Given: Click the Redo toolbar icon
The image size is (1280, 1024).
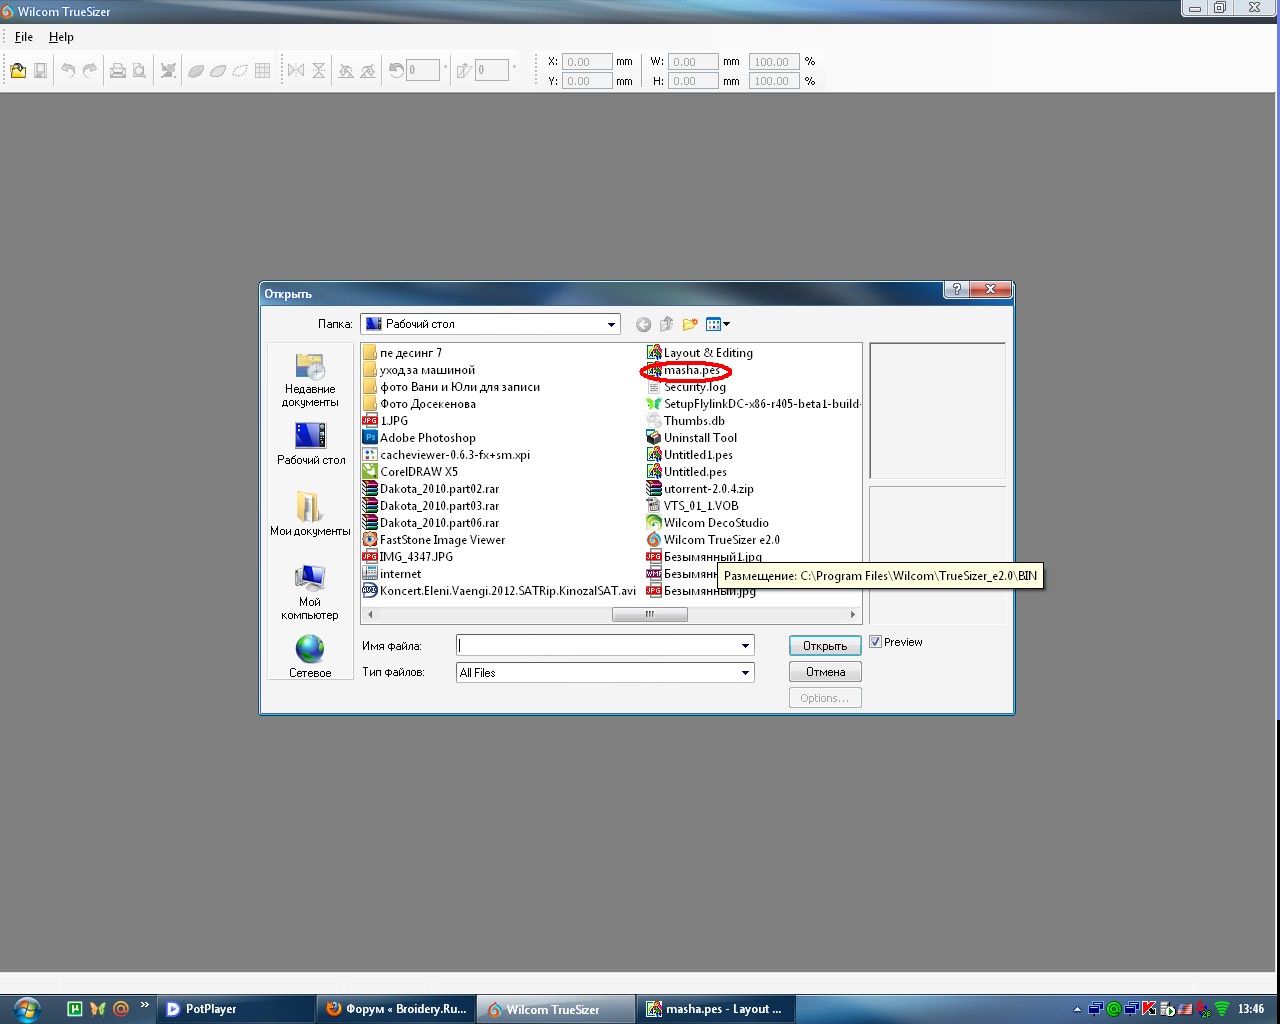Looking at the screenshot, I should [x=90, y=70].
